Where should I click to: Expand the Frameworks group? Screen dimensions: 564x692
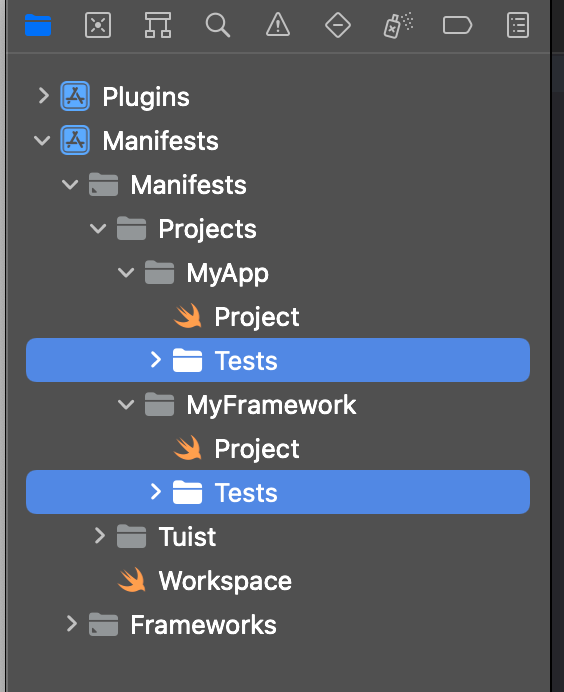(71, 624)
